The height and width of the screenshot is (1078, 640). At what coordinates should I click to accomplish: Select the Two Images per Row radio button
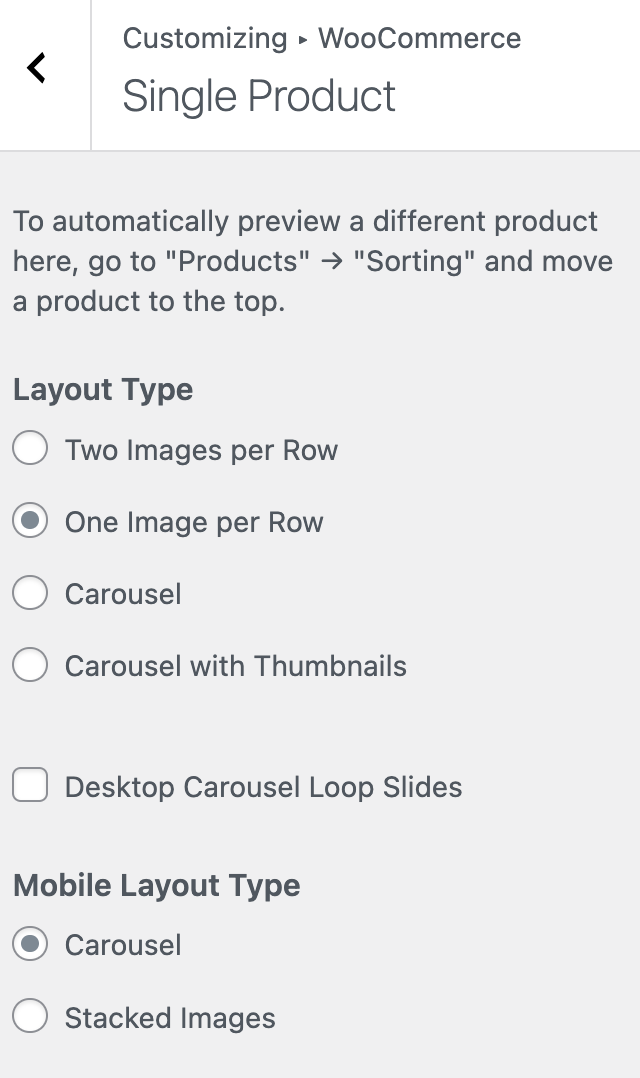click(x=30, y=450)
